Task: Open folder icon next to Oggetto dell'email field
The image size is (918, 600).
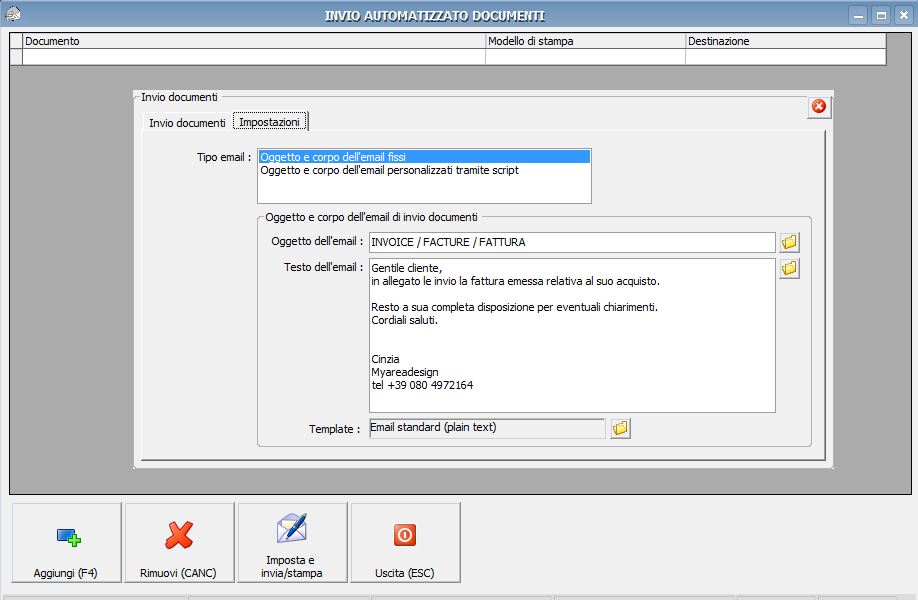Action: [x=789, y=242]
